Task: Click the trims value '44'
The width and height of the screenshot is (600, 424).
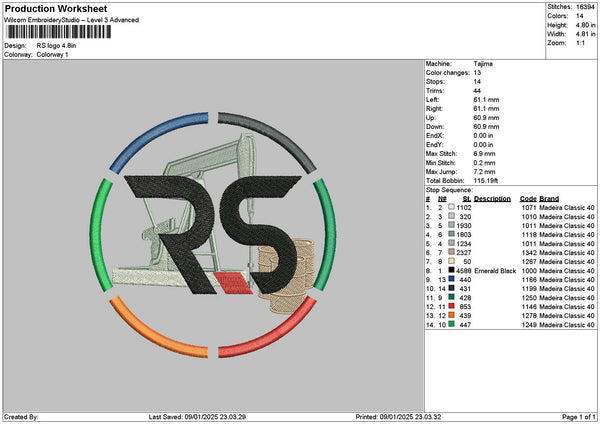Action: pyautogui.click(x=477, y=91)
